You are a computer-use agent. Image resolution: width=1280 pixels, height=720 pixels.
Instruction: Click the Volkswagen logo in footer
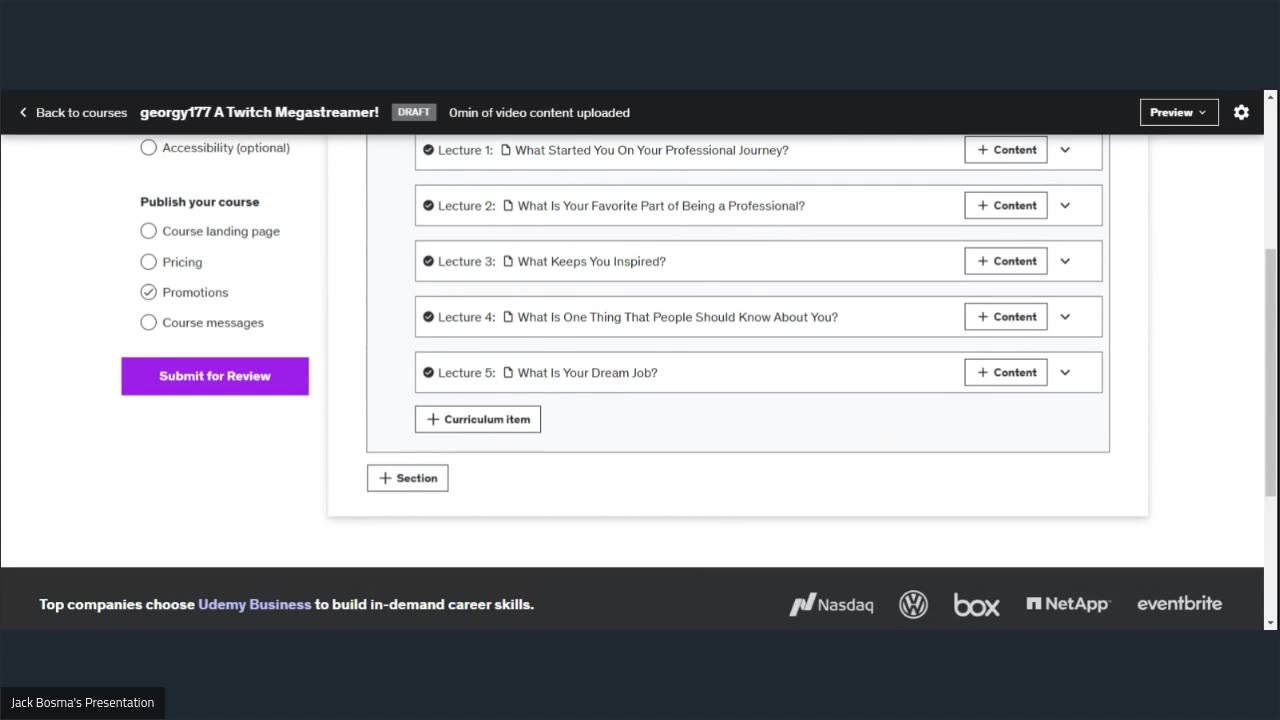pos(913,604)
